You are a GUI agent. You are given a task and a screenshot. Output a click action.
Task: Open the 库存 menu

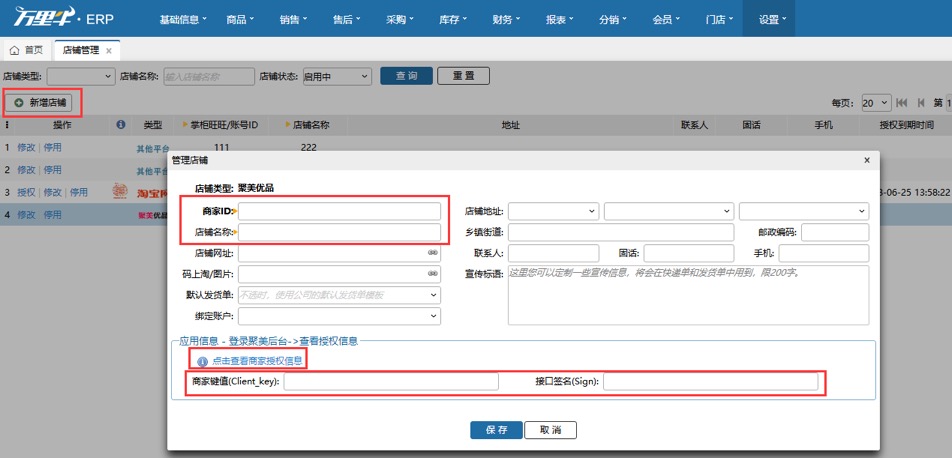point(453,19)
